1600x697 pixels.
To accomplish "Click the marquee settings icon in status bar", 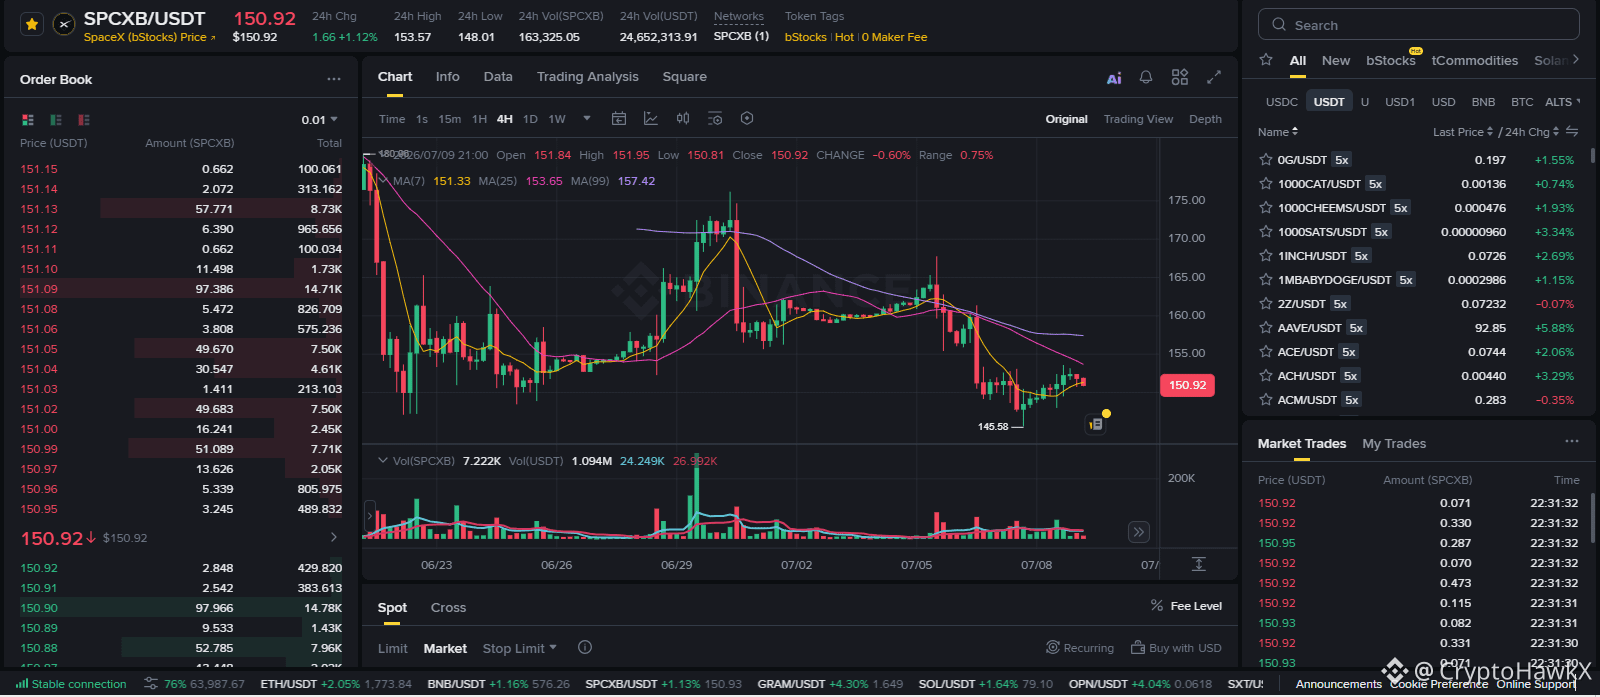I will point(151,684).
